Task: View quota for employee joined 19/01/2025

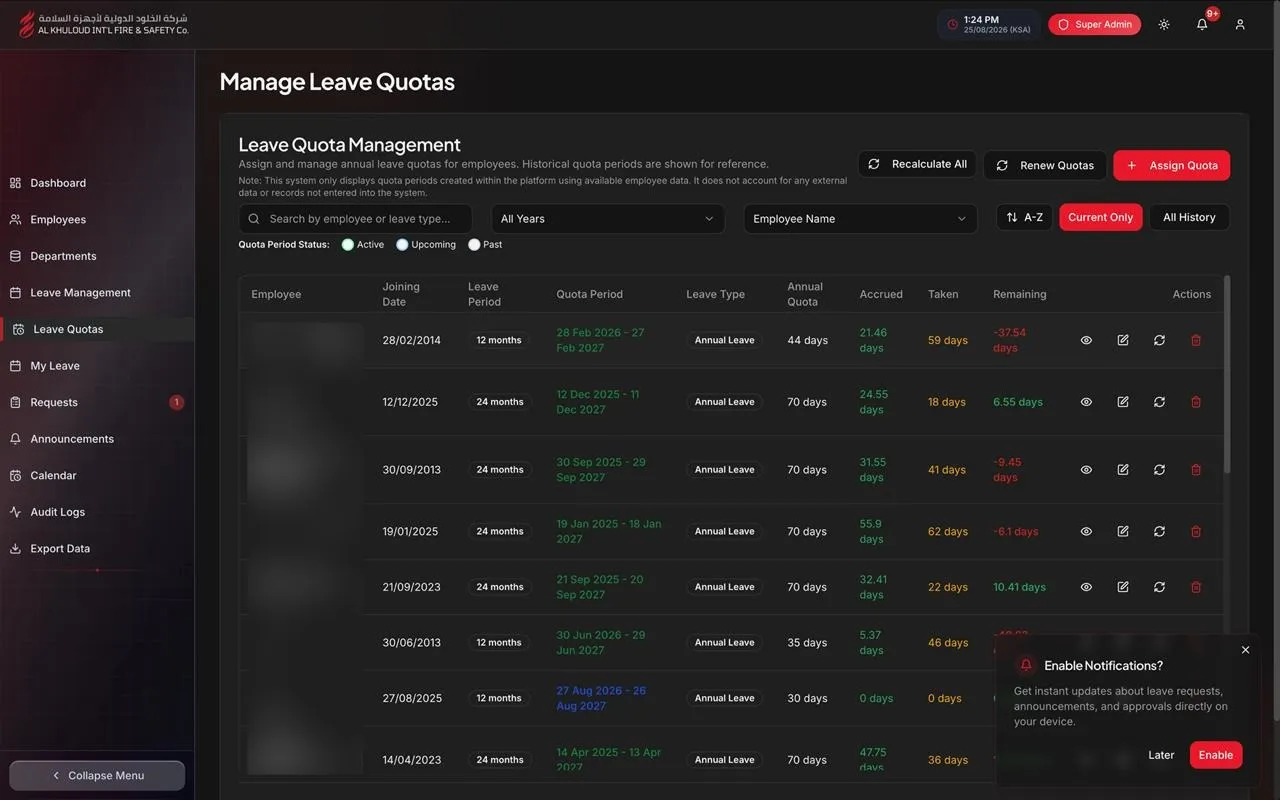Action: (1086, 531)
